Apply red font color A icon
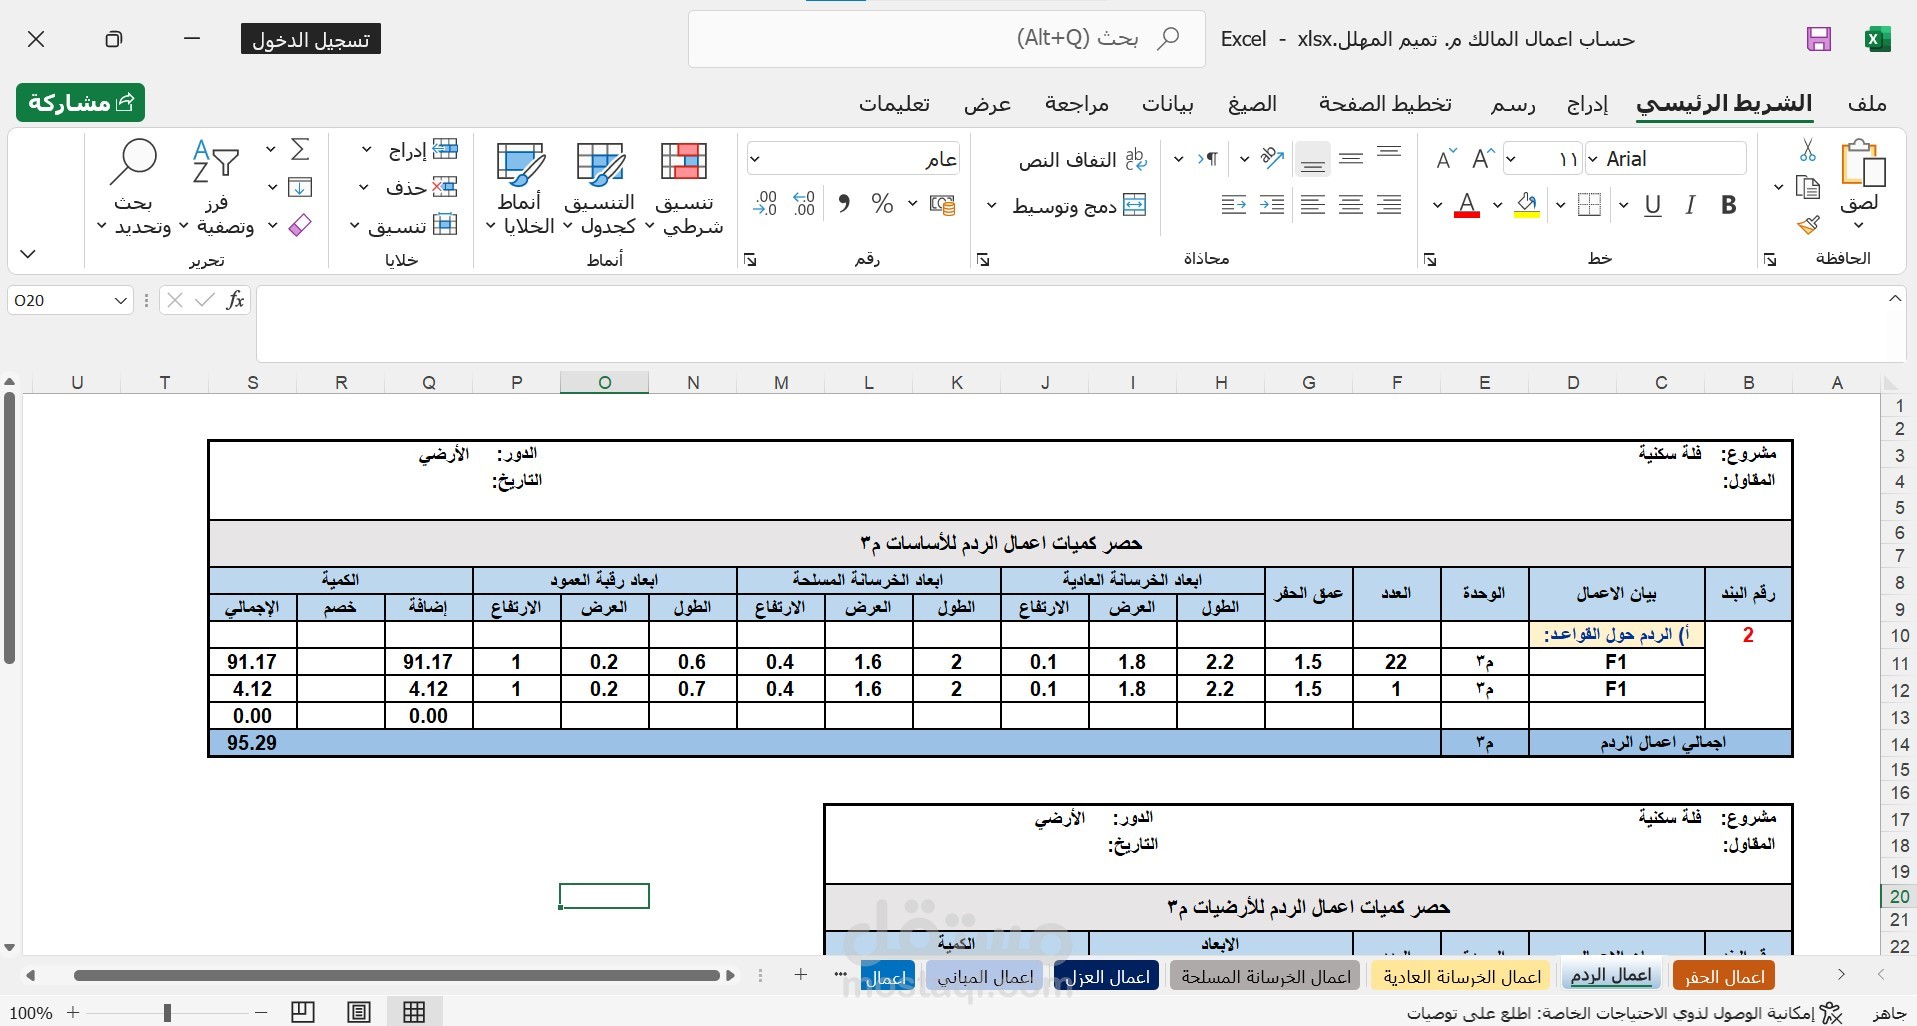The width and height of the screenshot is (1917, 1026). click(x=1466, y=206)
